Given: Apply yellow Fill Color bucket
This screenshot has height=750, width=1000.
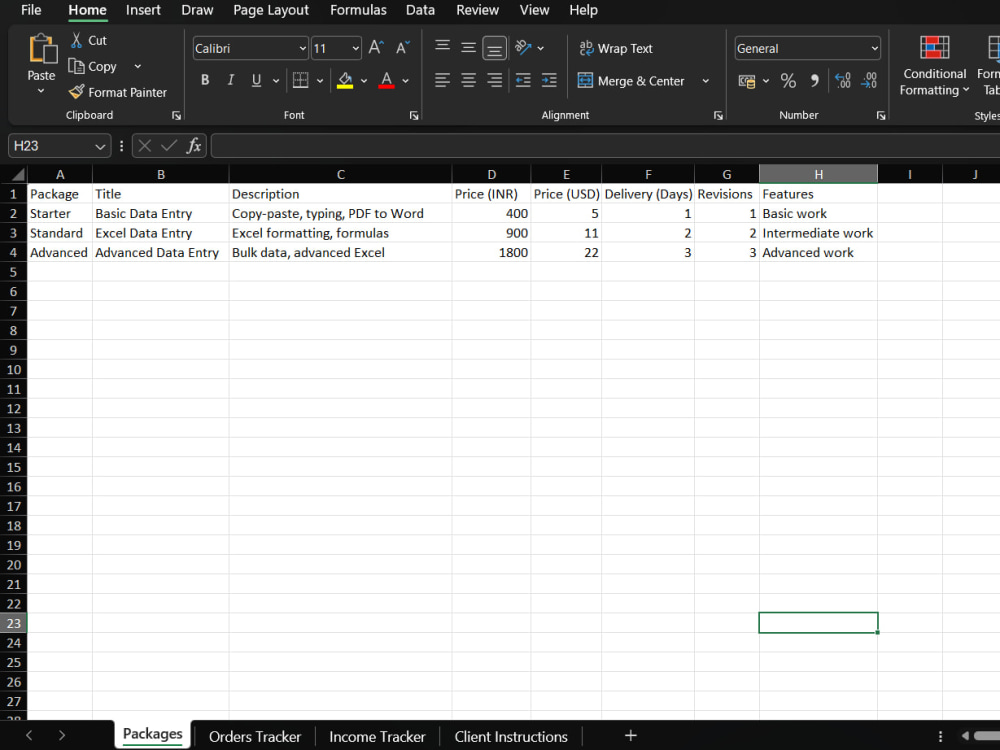Looking at the screenshot, I should coord(345,80).
